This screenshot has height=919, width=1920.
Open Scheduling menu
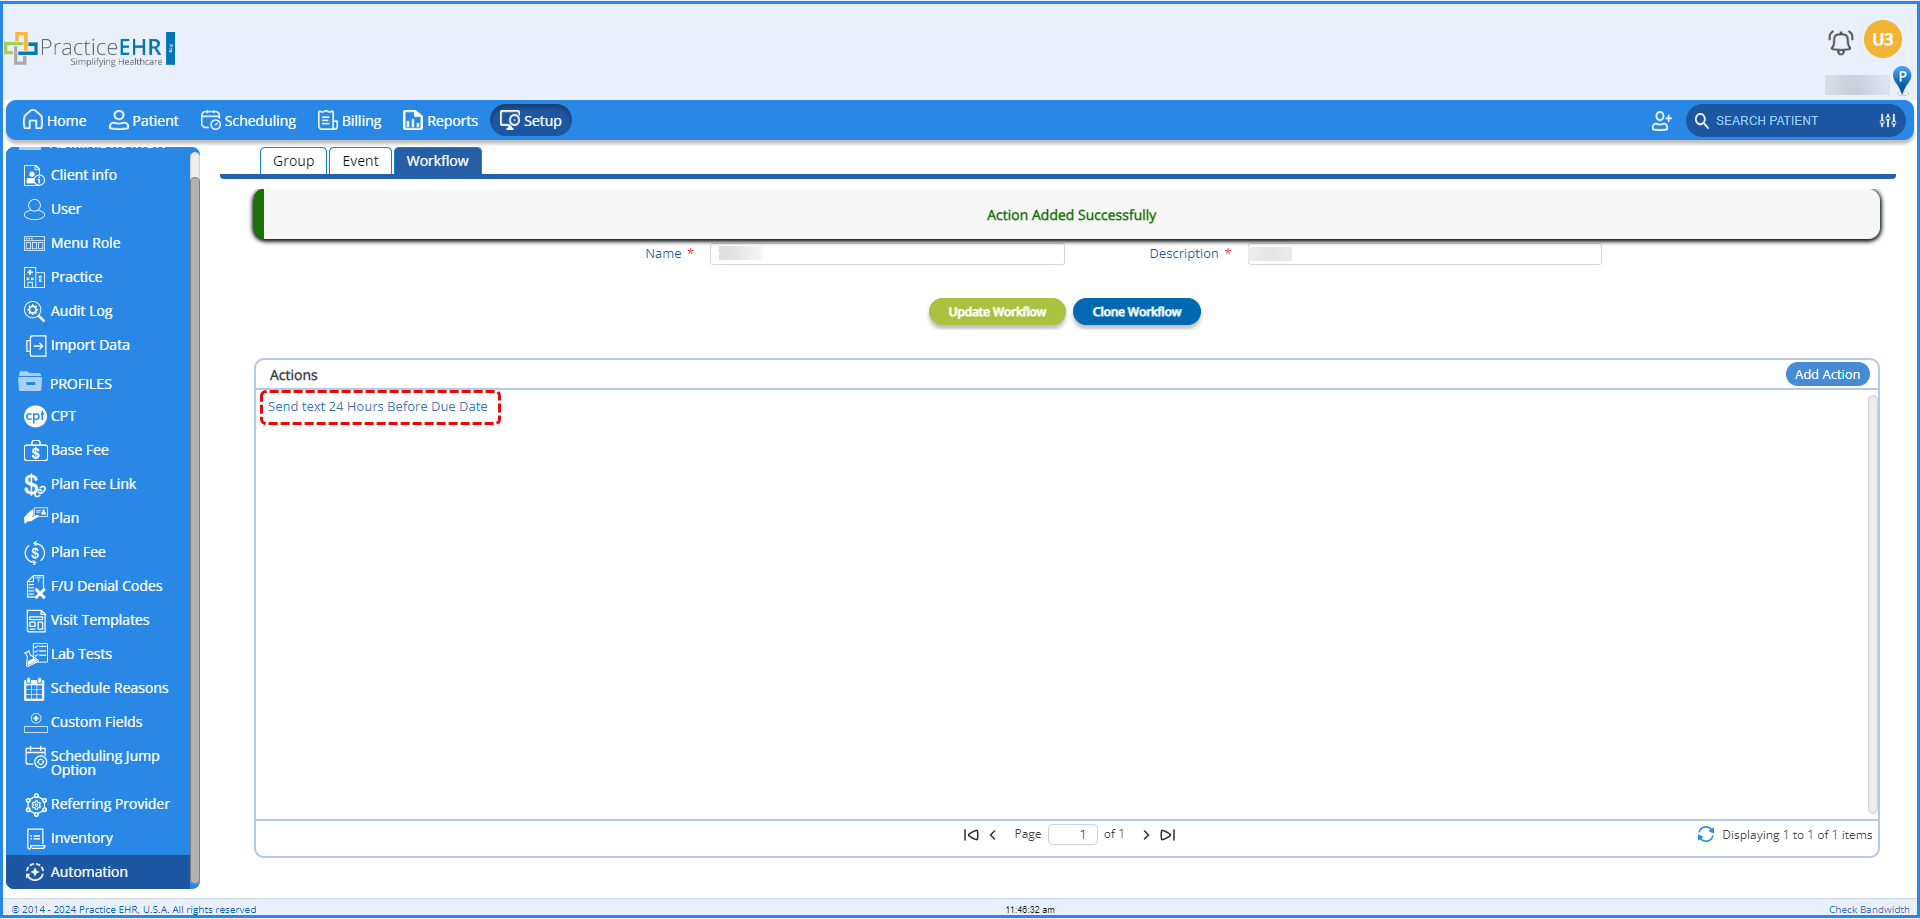tap(248, 121)
